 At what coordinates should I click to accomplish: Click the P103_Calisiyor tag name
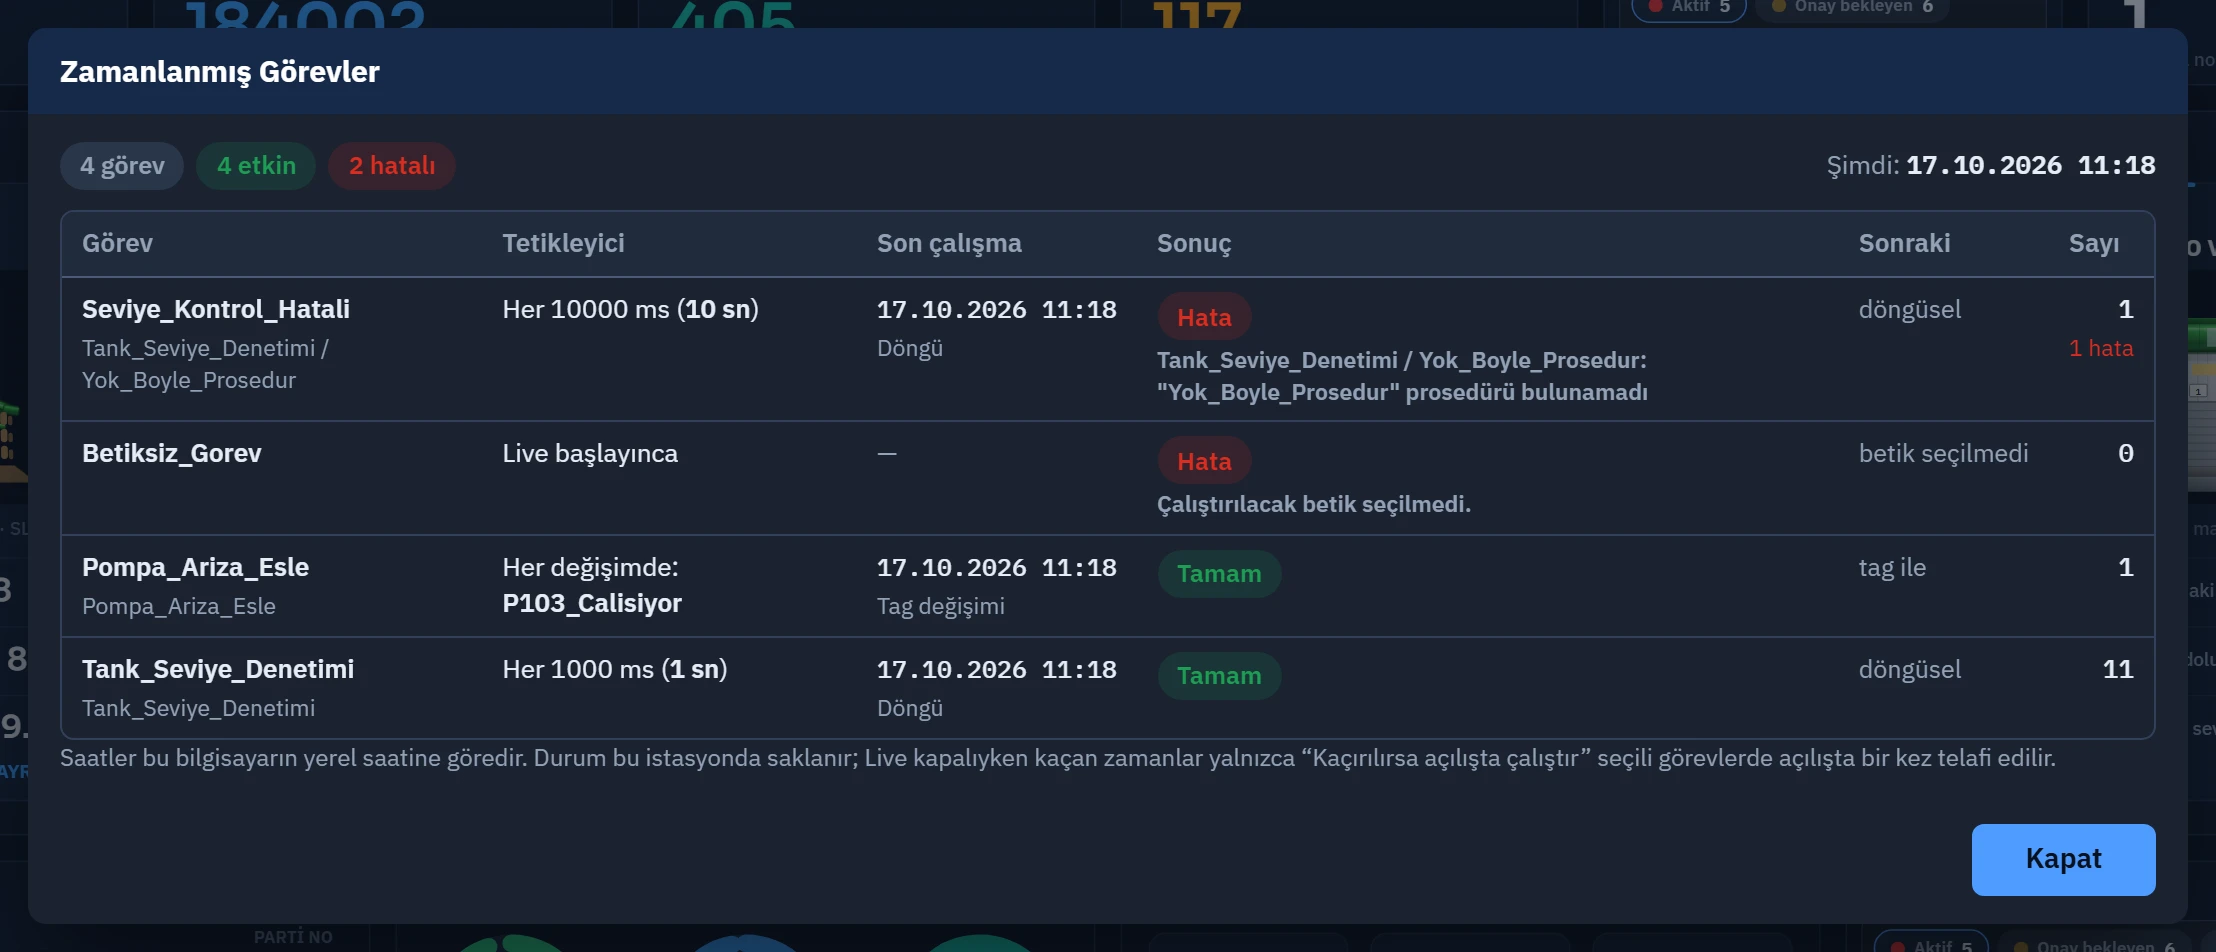tap(592, 604)
